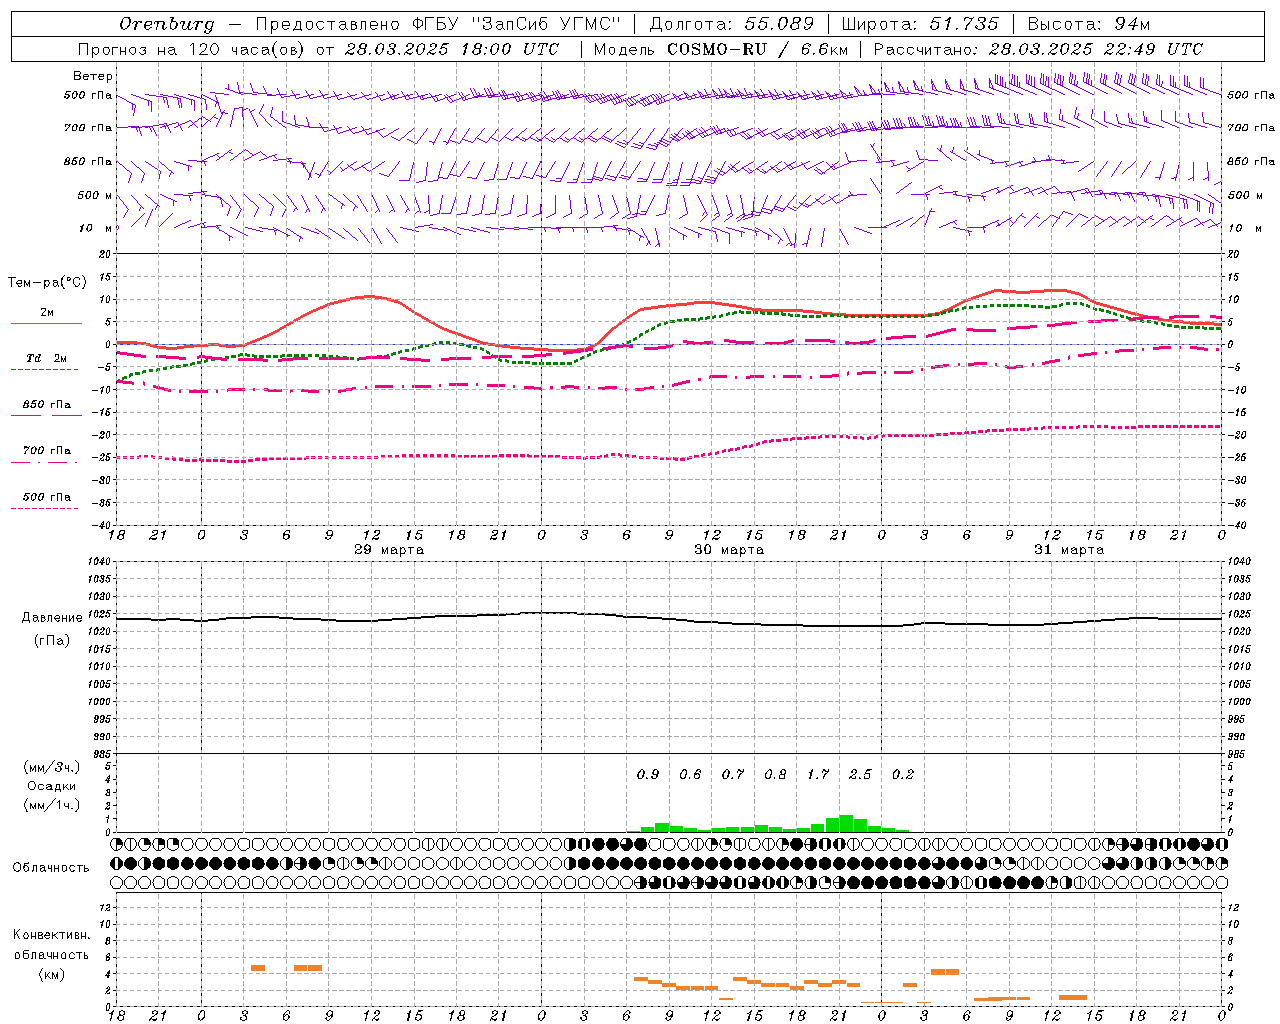Click the "Высота: 94м" header value
The image size is (1280, 1024).
1089,24
